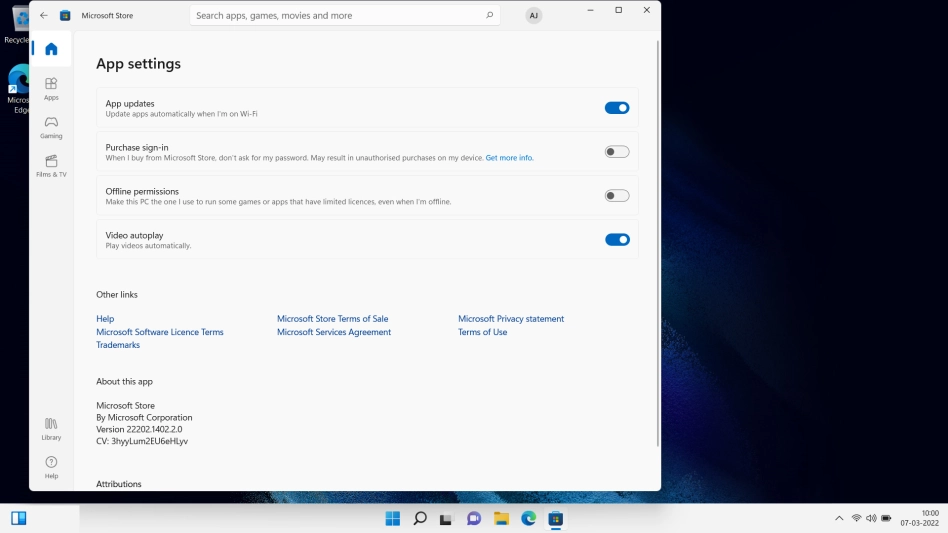The width and height of the screenshot is (948, 533).
Task: Open the Get more info link
Action: tap(509, 158)
